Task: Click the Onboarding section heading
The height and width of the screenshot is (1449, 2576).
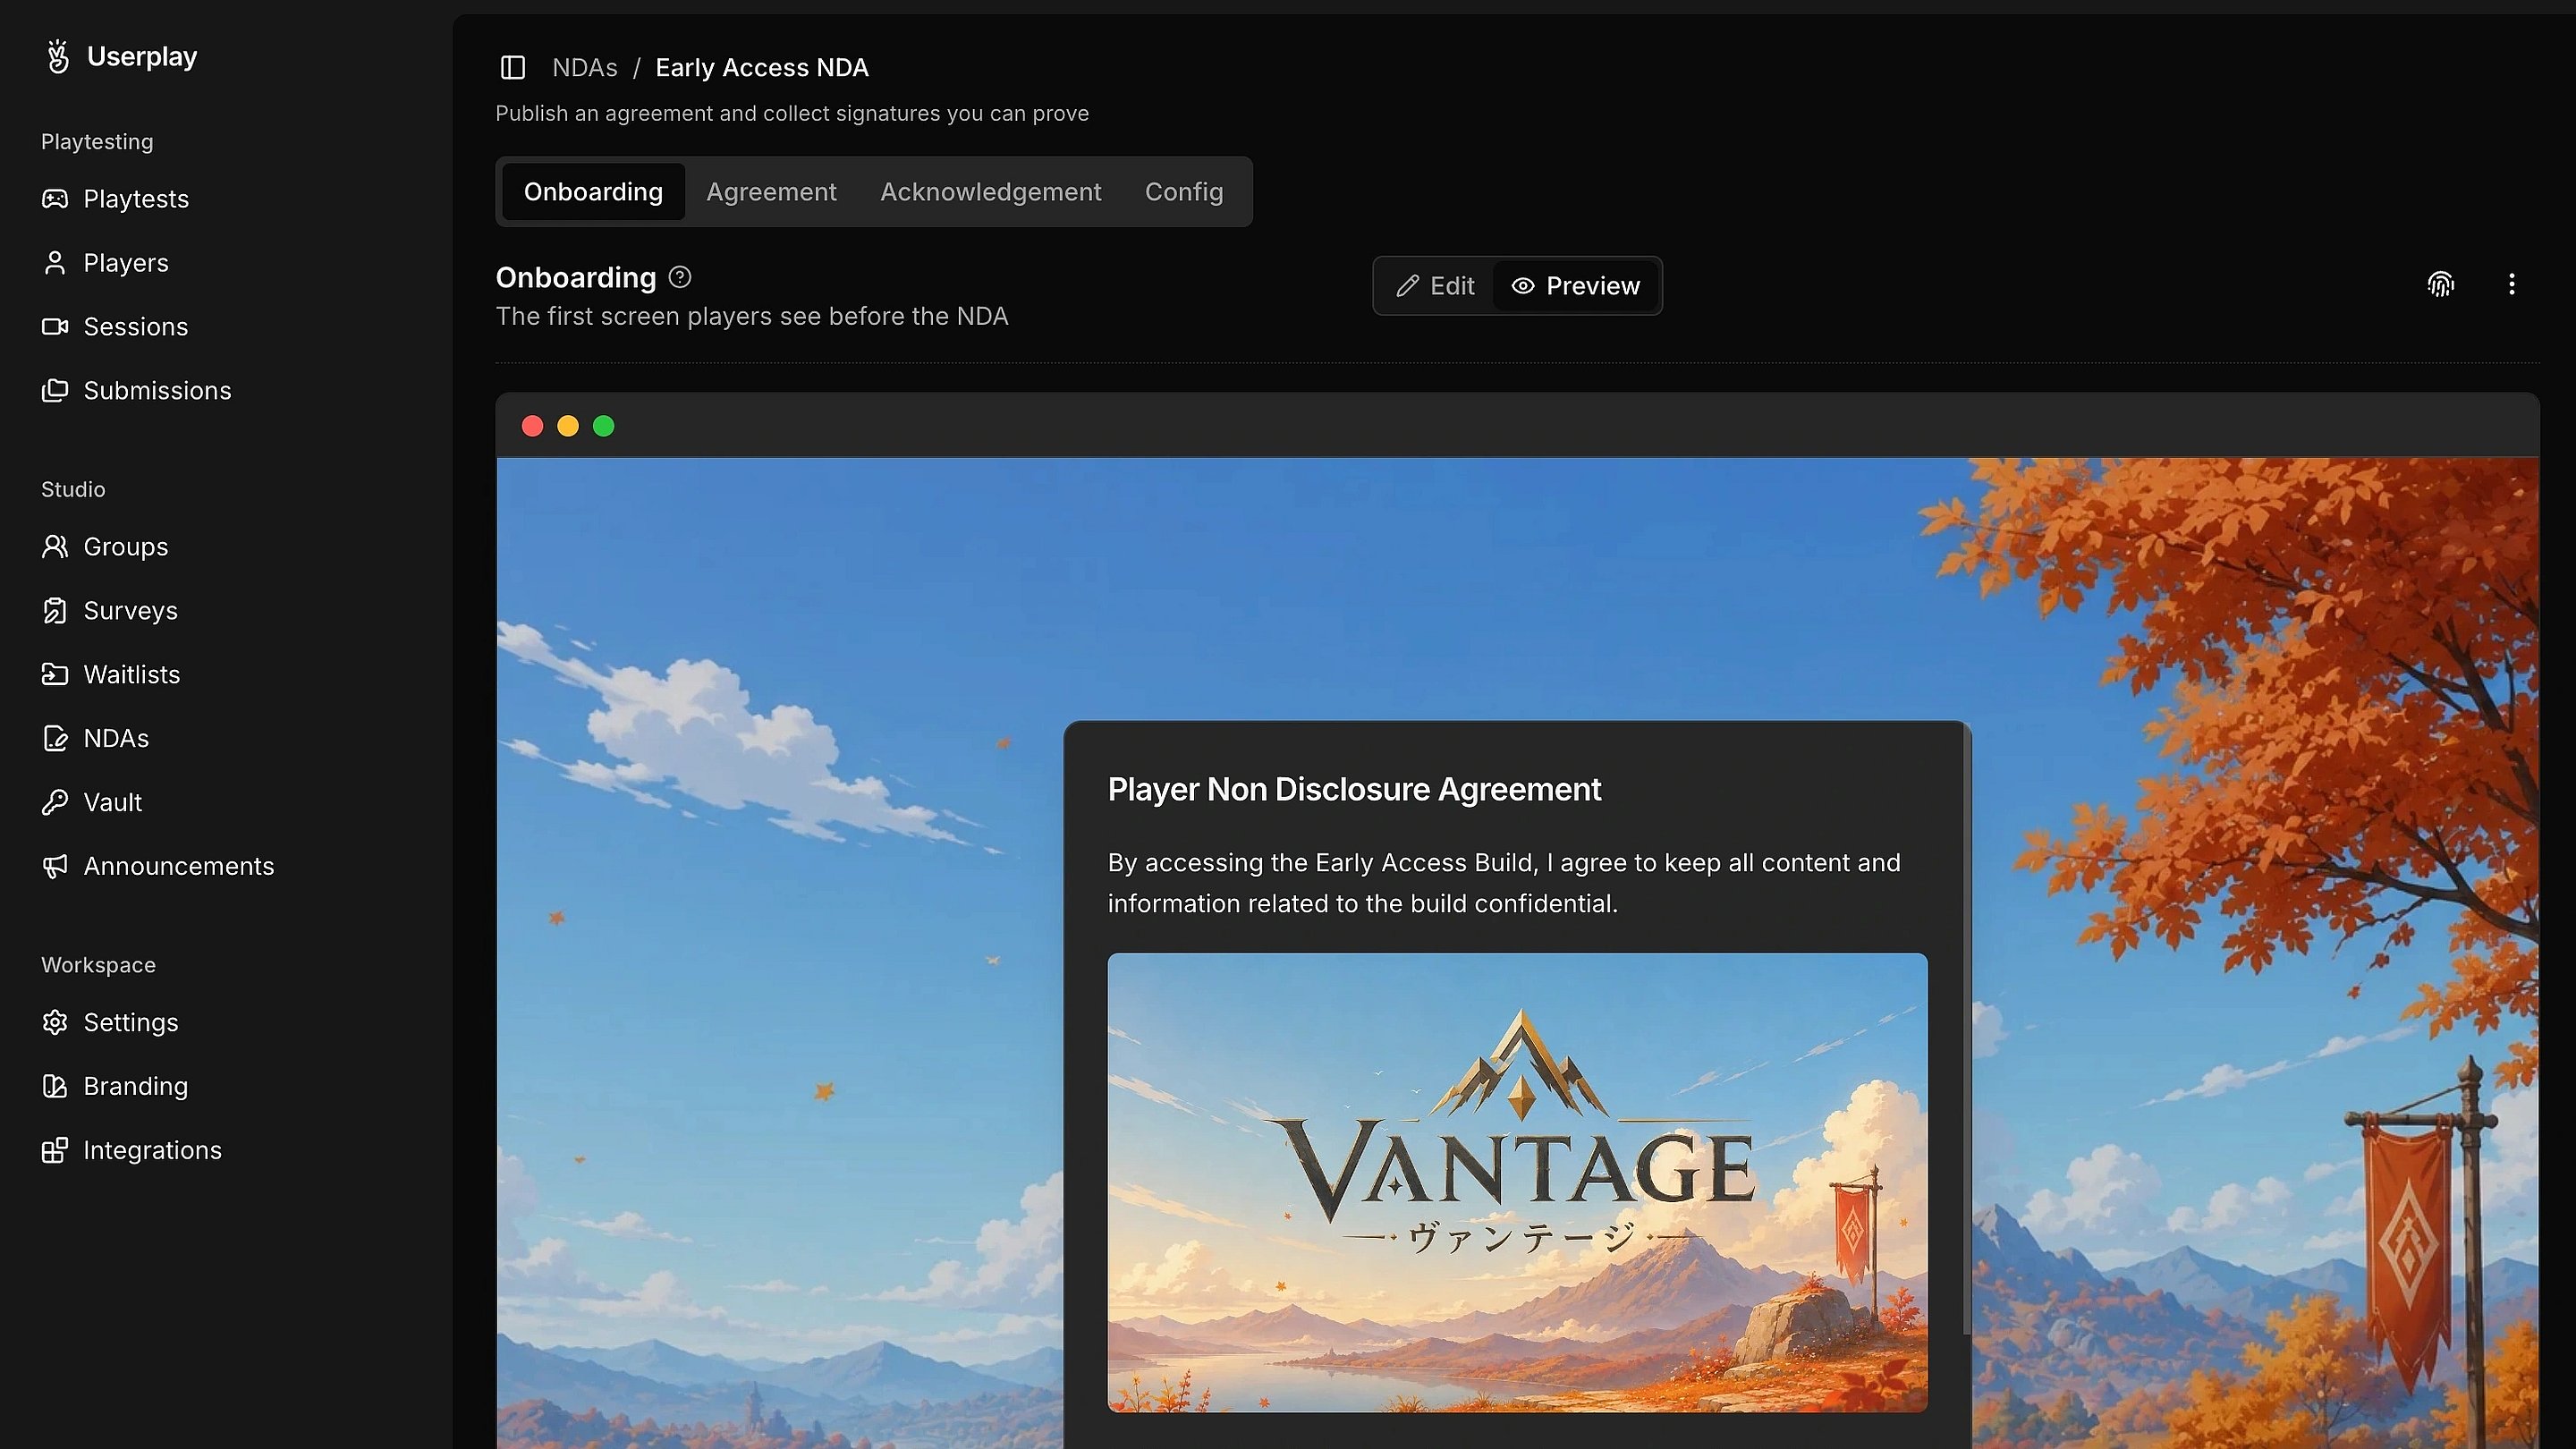Action: pyautogui.click(x=576, y=277)
